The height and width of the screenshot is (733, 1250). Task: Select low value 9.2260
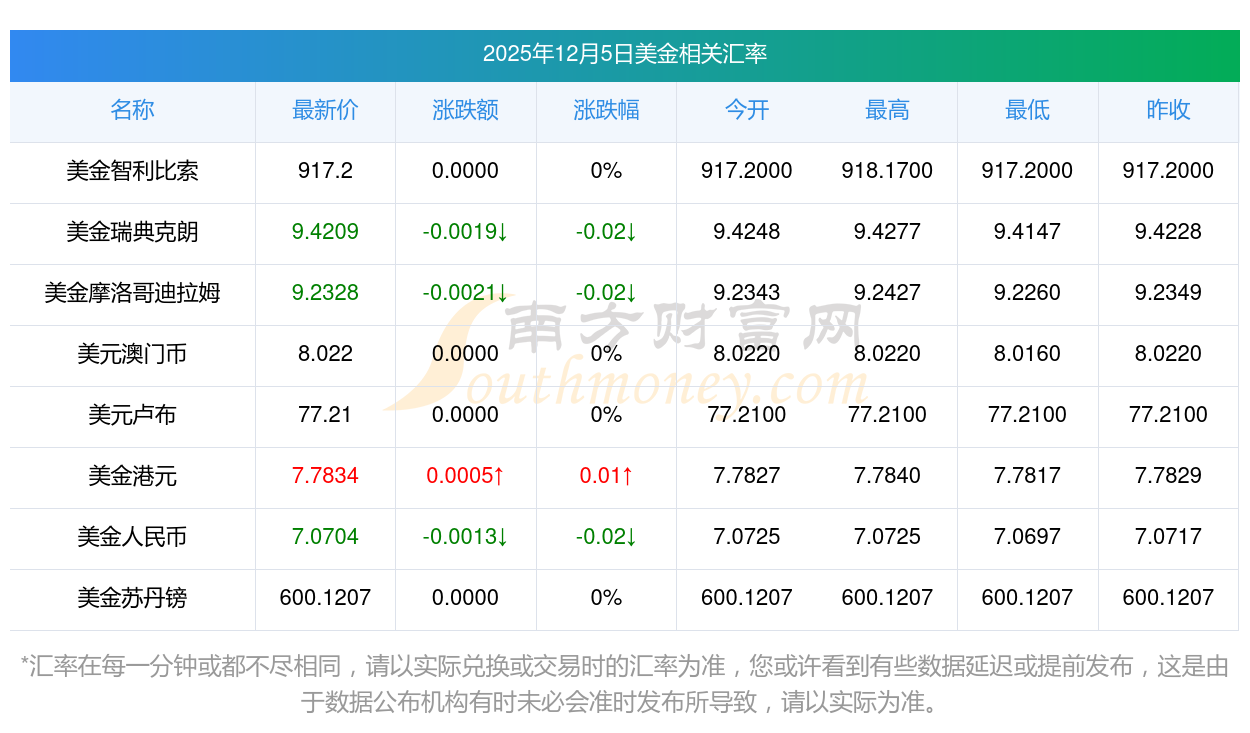tap(1027, 293)
